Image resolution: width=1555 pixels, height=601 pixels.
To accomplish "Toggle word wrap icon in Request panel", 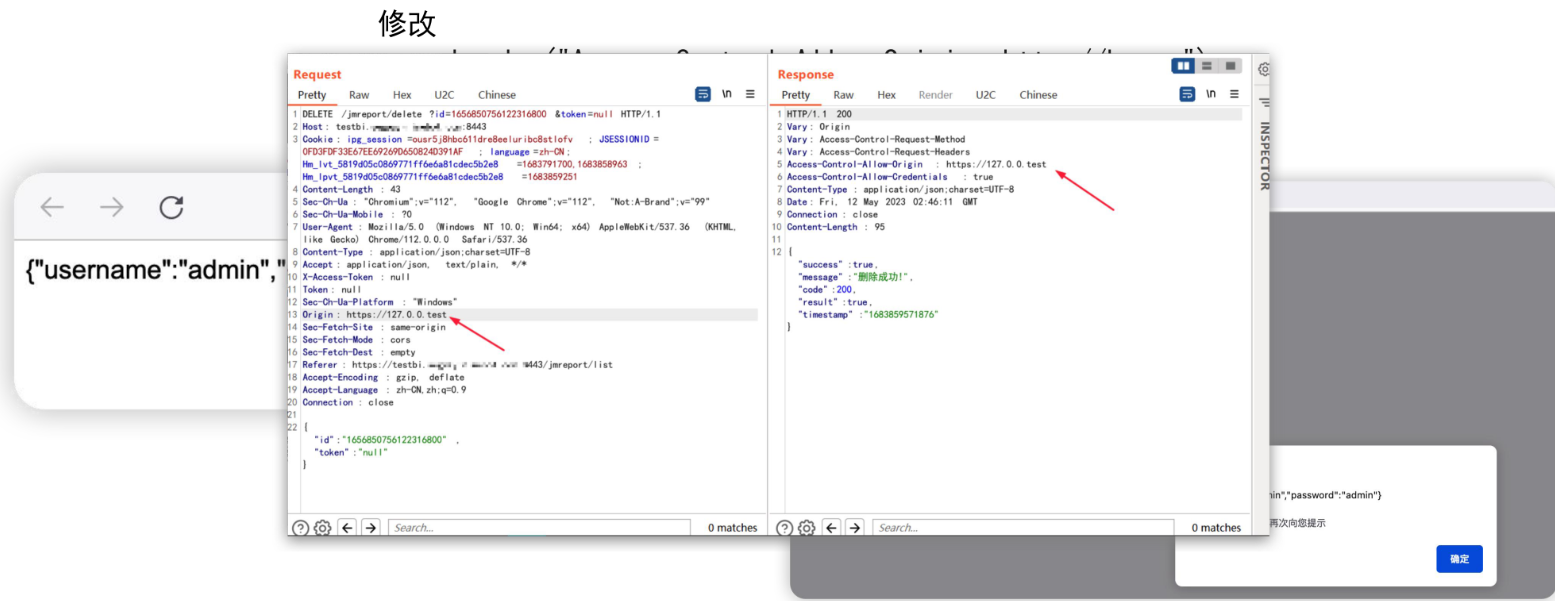I will coord(703,94).
